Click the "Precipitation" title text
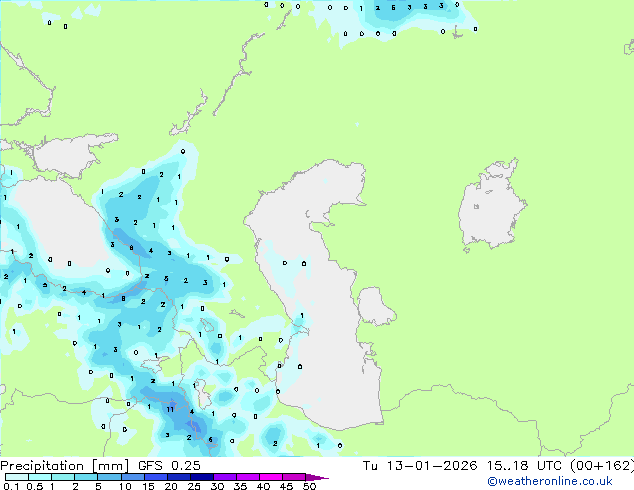 point(42,466)
